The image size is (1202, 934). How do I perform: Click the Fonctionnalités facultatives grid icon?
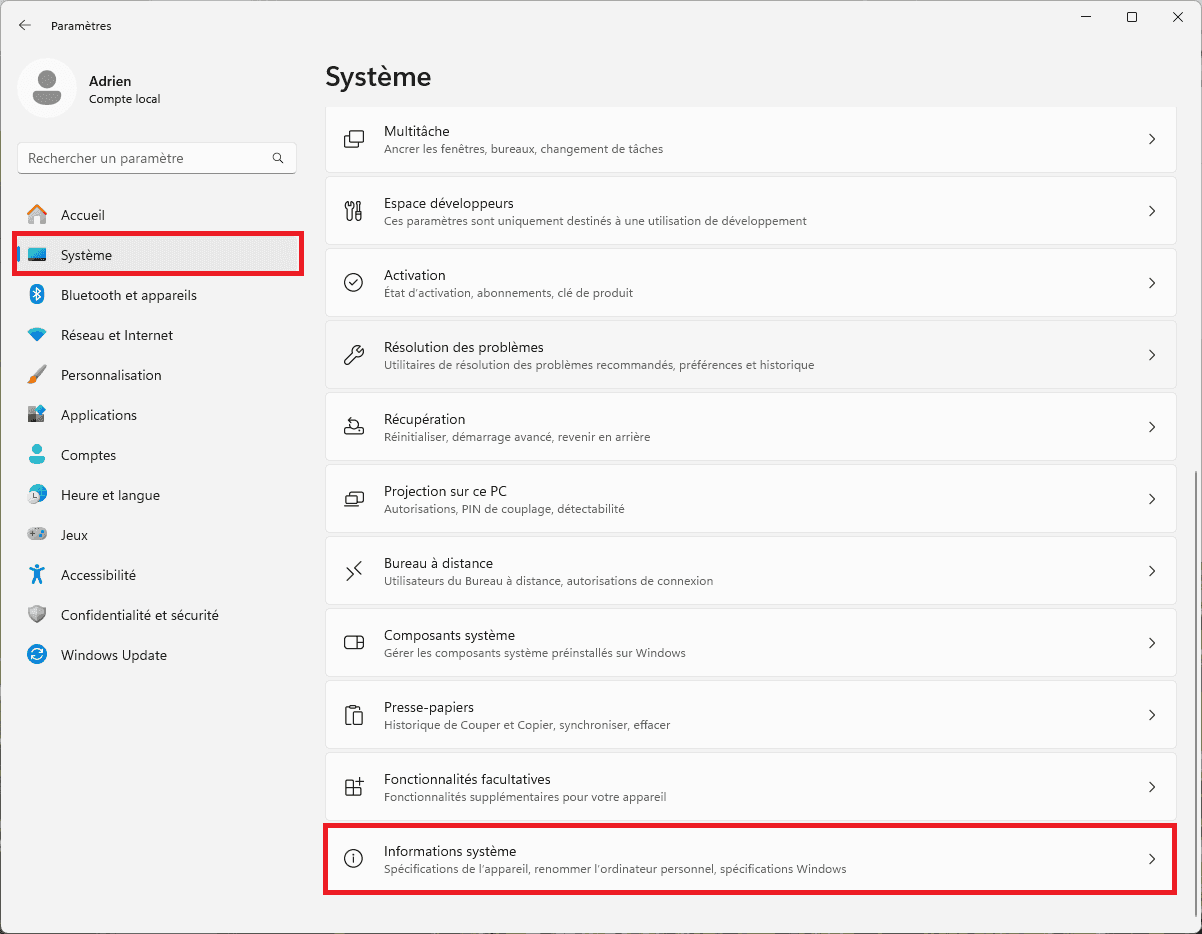point(353,787)
